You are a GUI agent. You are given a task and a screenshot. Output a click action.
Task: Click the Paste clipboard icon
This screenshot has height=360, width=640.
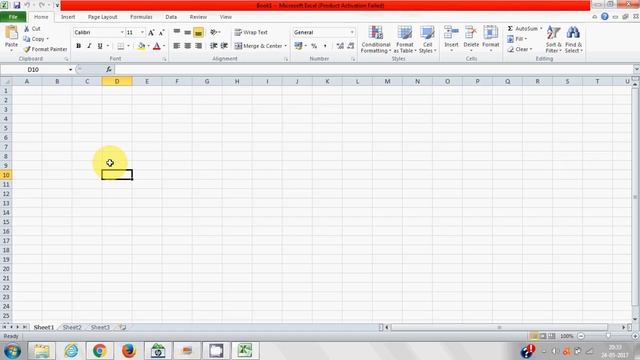[11, 33]
